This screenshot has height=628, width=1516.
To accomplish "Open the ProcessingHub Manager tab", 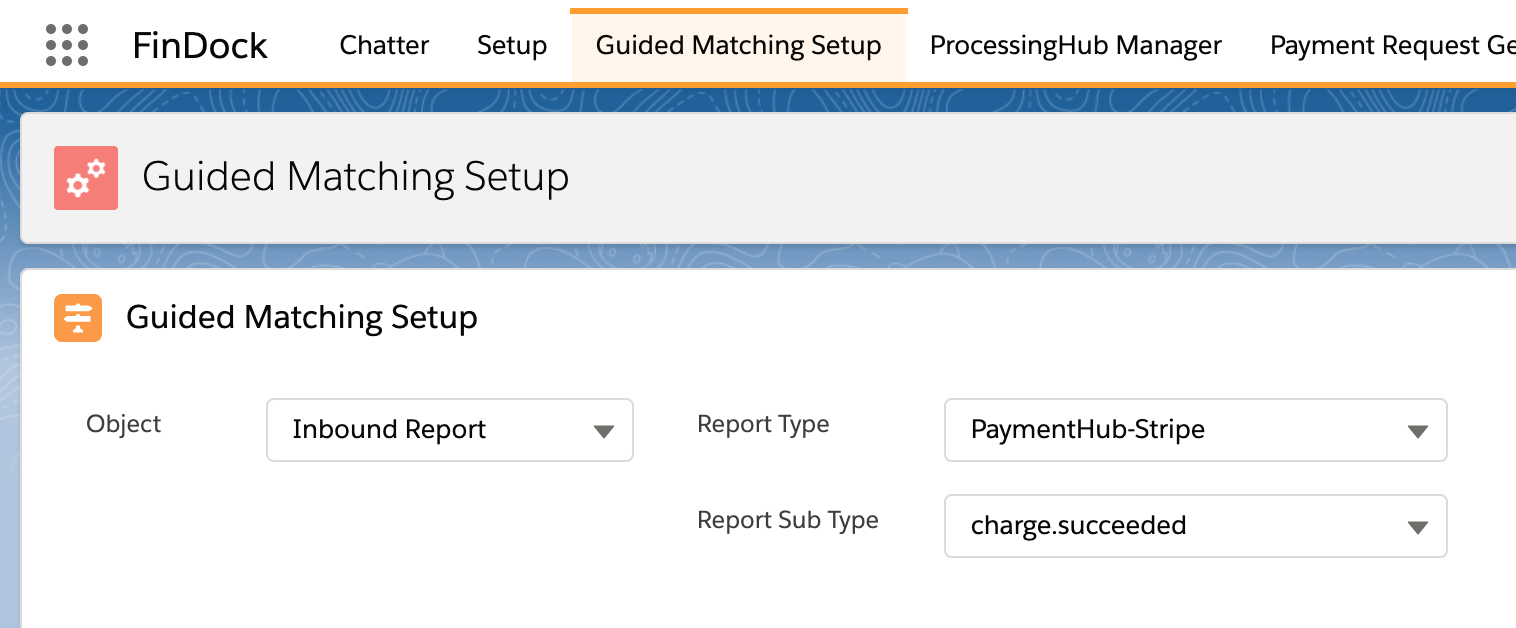I will pos(1075,45).
